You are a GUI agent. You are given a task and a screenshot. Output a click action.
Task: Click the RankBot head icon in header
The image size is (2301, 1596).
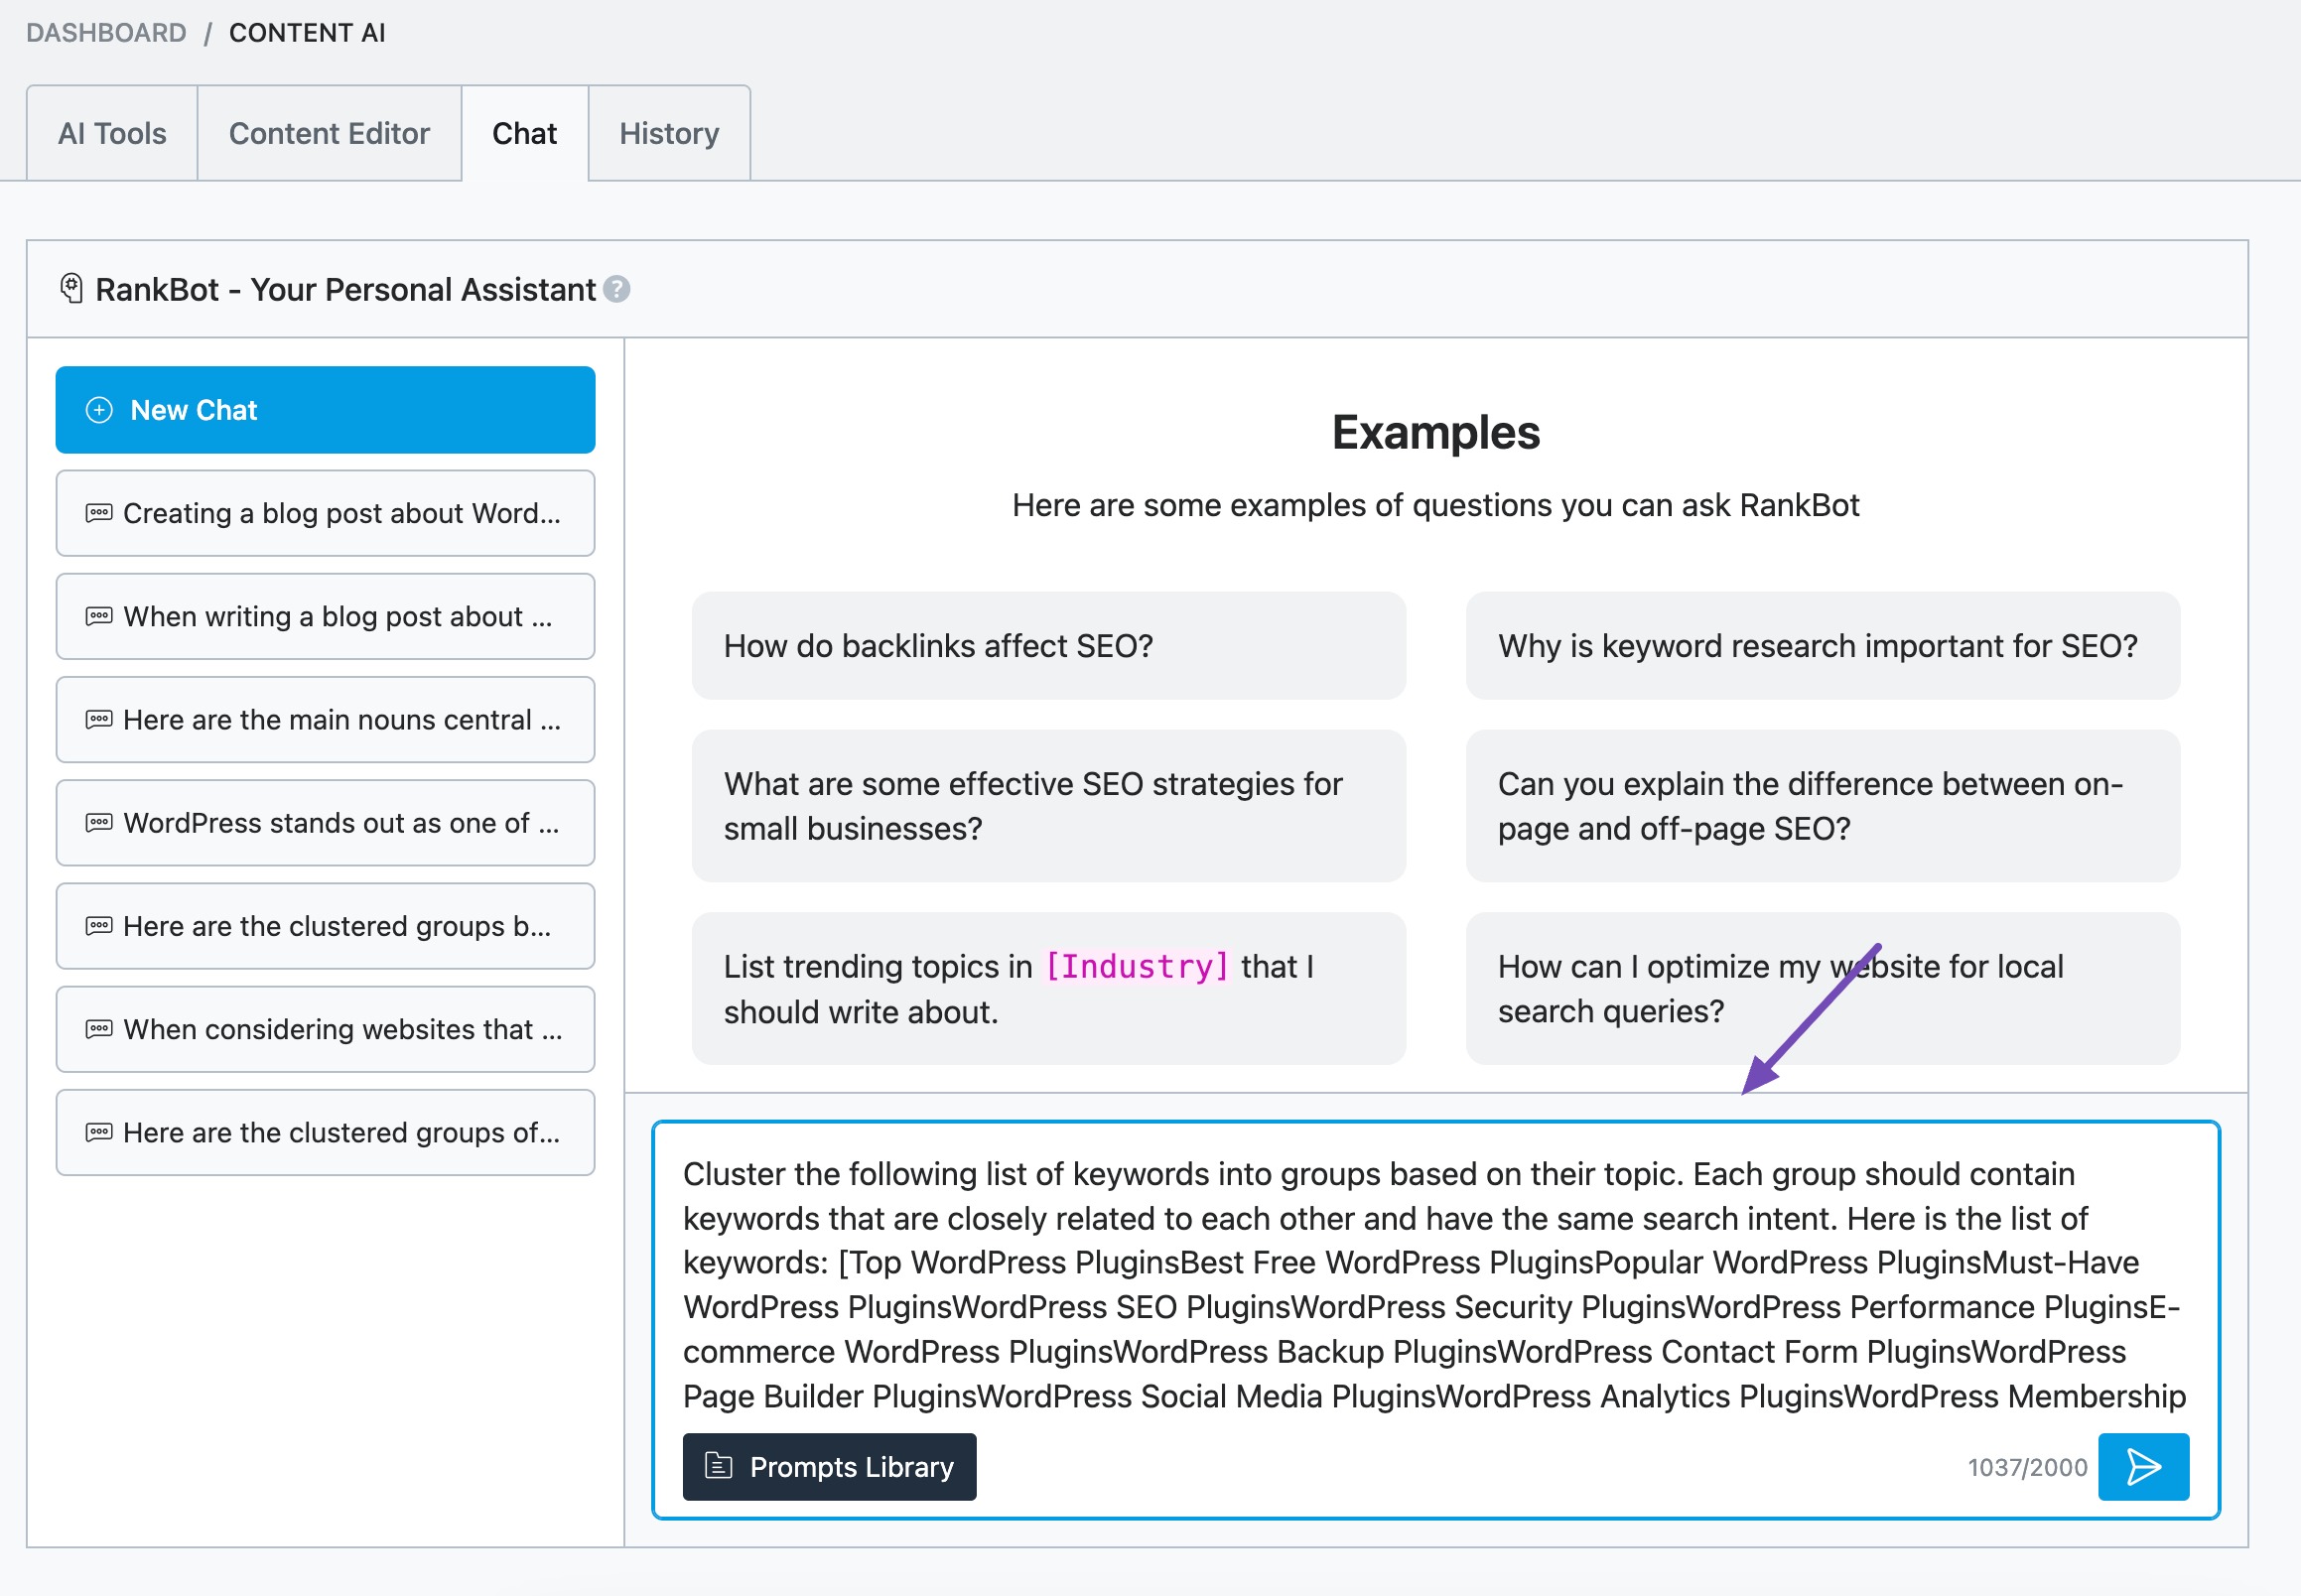(x=71, y=289)
